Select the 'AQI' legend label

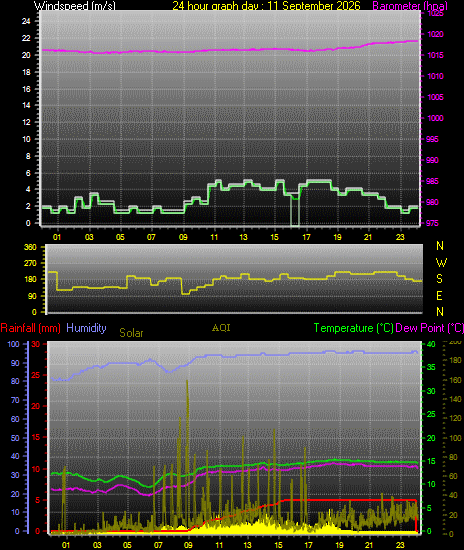point(221,328)
